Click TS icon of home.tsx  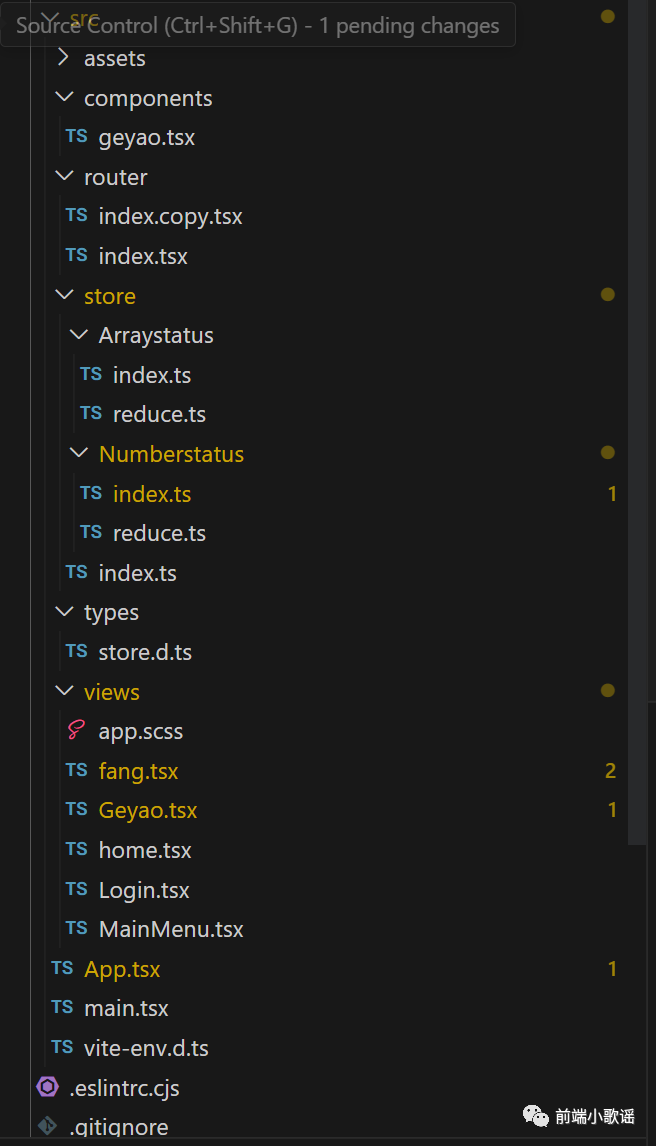tap(76, 849)
